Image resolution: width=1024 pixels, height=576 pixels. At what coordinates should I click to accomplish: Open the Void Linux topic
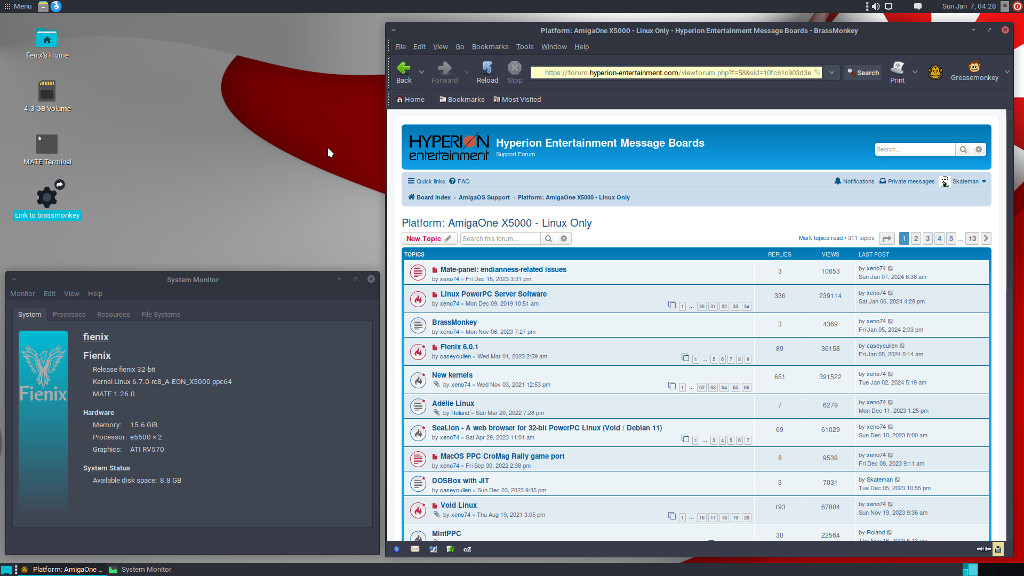(458, 505)
